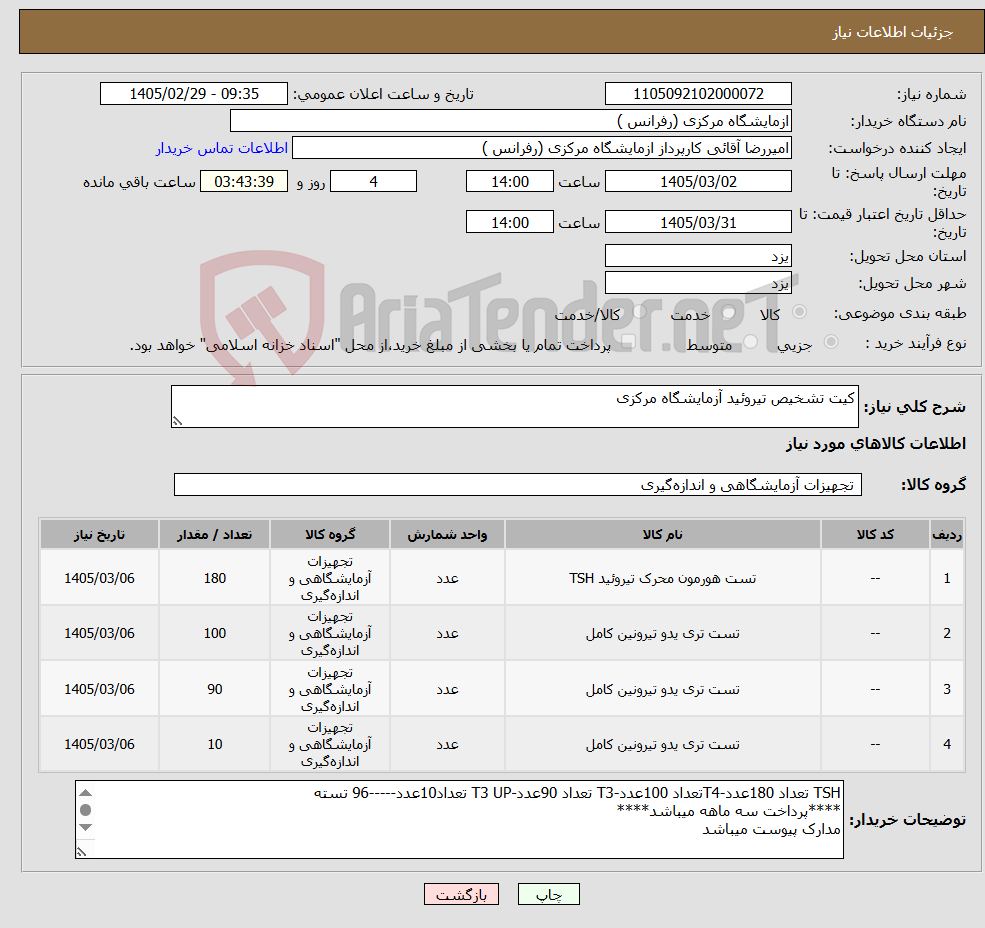This screenshot has width=985, height=928.
Task: Click the need number field 1105092102000072
Action: click(x=698, y=94)
